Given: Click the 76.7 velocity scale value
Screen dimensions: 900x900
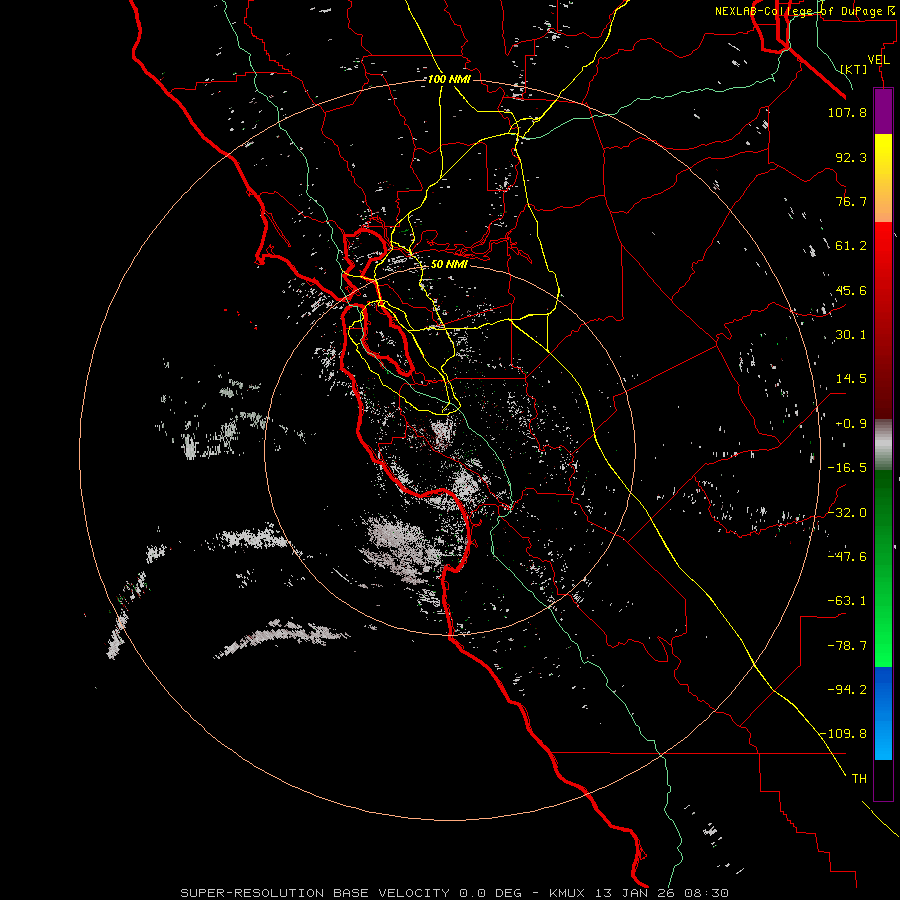Looking at the screenshot, I should point(851,201).
